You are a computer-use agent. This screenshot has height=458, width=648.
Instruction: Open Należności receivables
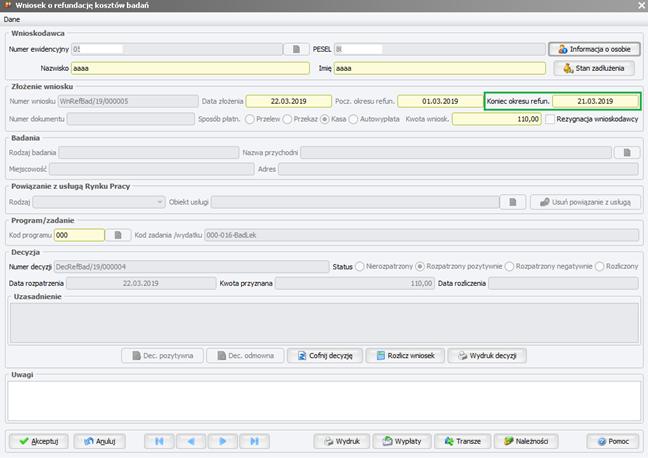coord(526,441)
